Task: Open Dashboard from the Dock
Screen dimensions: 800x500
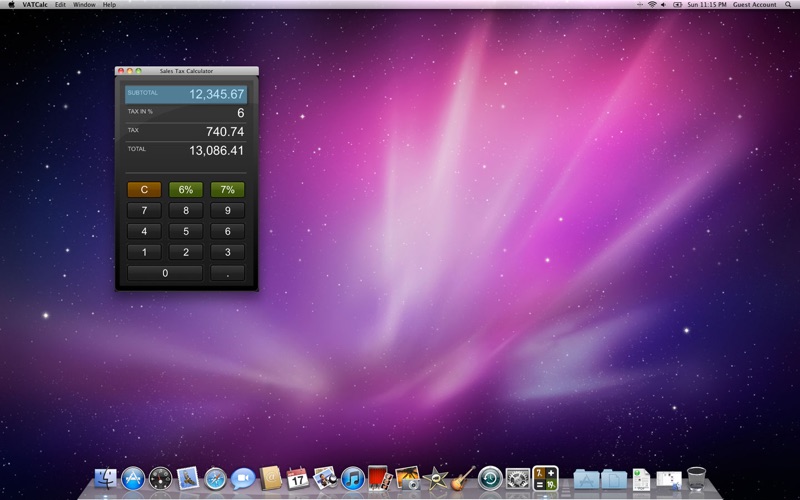Action: click(161, 479)
